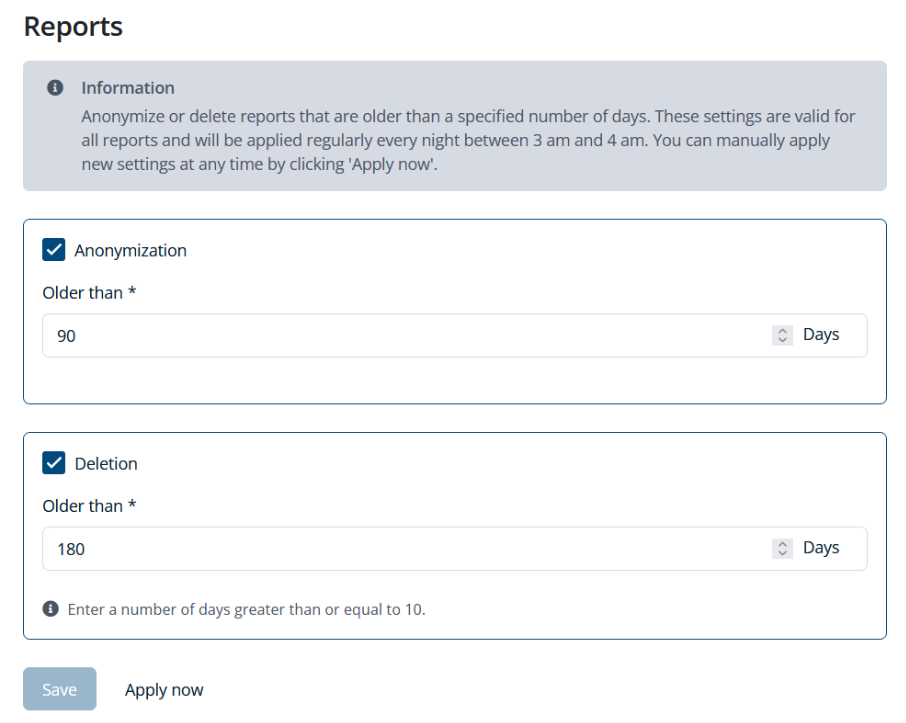906x723 pixels.
Task: Click the Anonymization label text
Action: [131, 250]
